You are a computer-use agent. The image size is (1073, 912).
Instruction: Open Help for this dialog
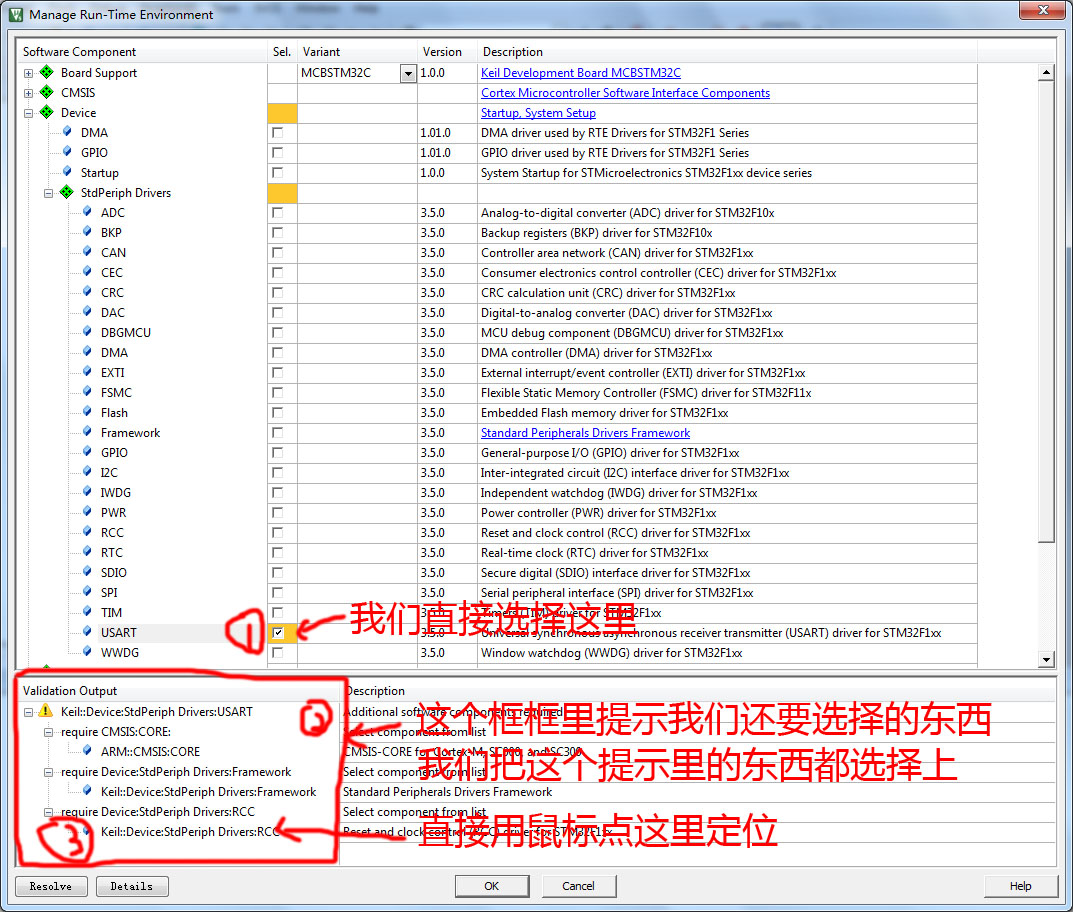(1020, 886)
